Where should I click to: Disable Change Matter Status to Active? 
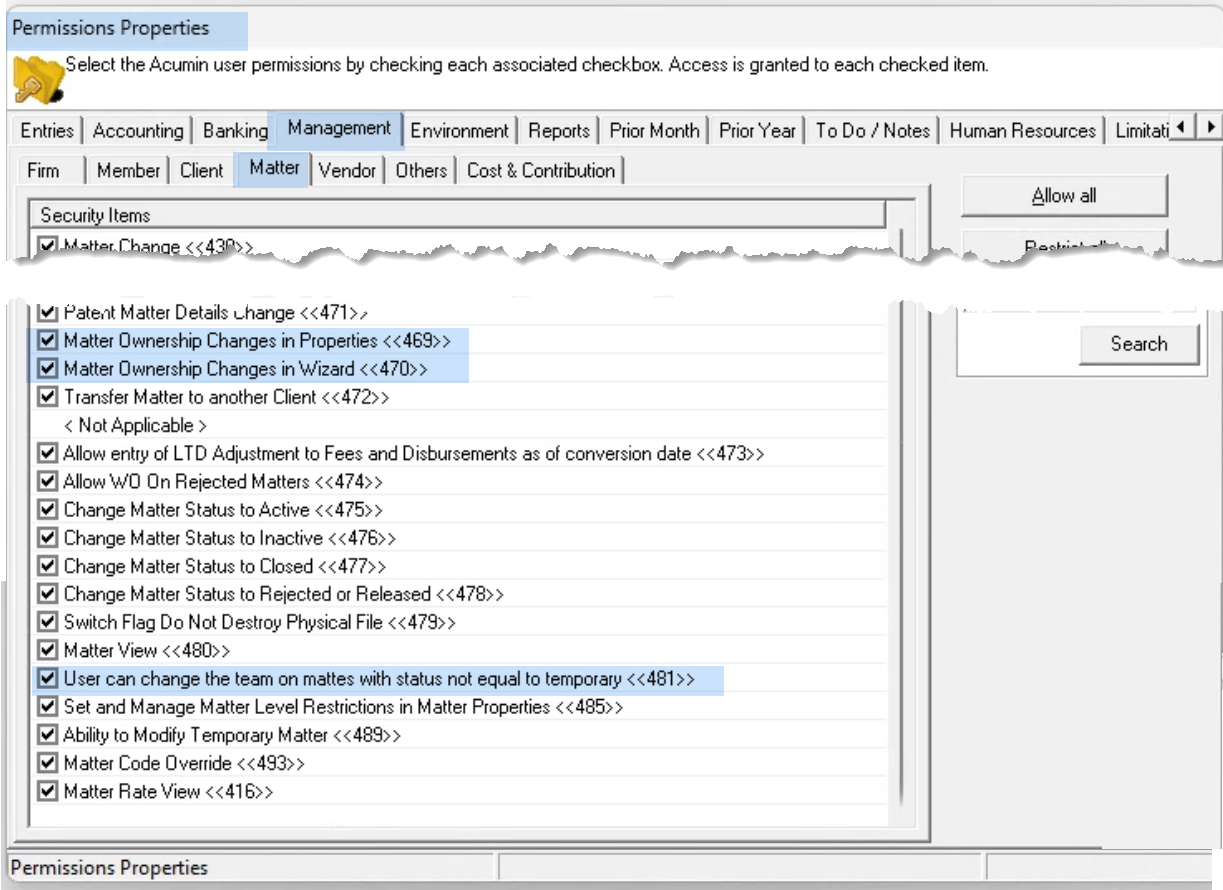[x=47, y=510]
